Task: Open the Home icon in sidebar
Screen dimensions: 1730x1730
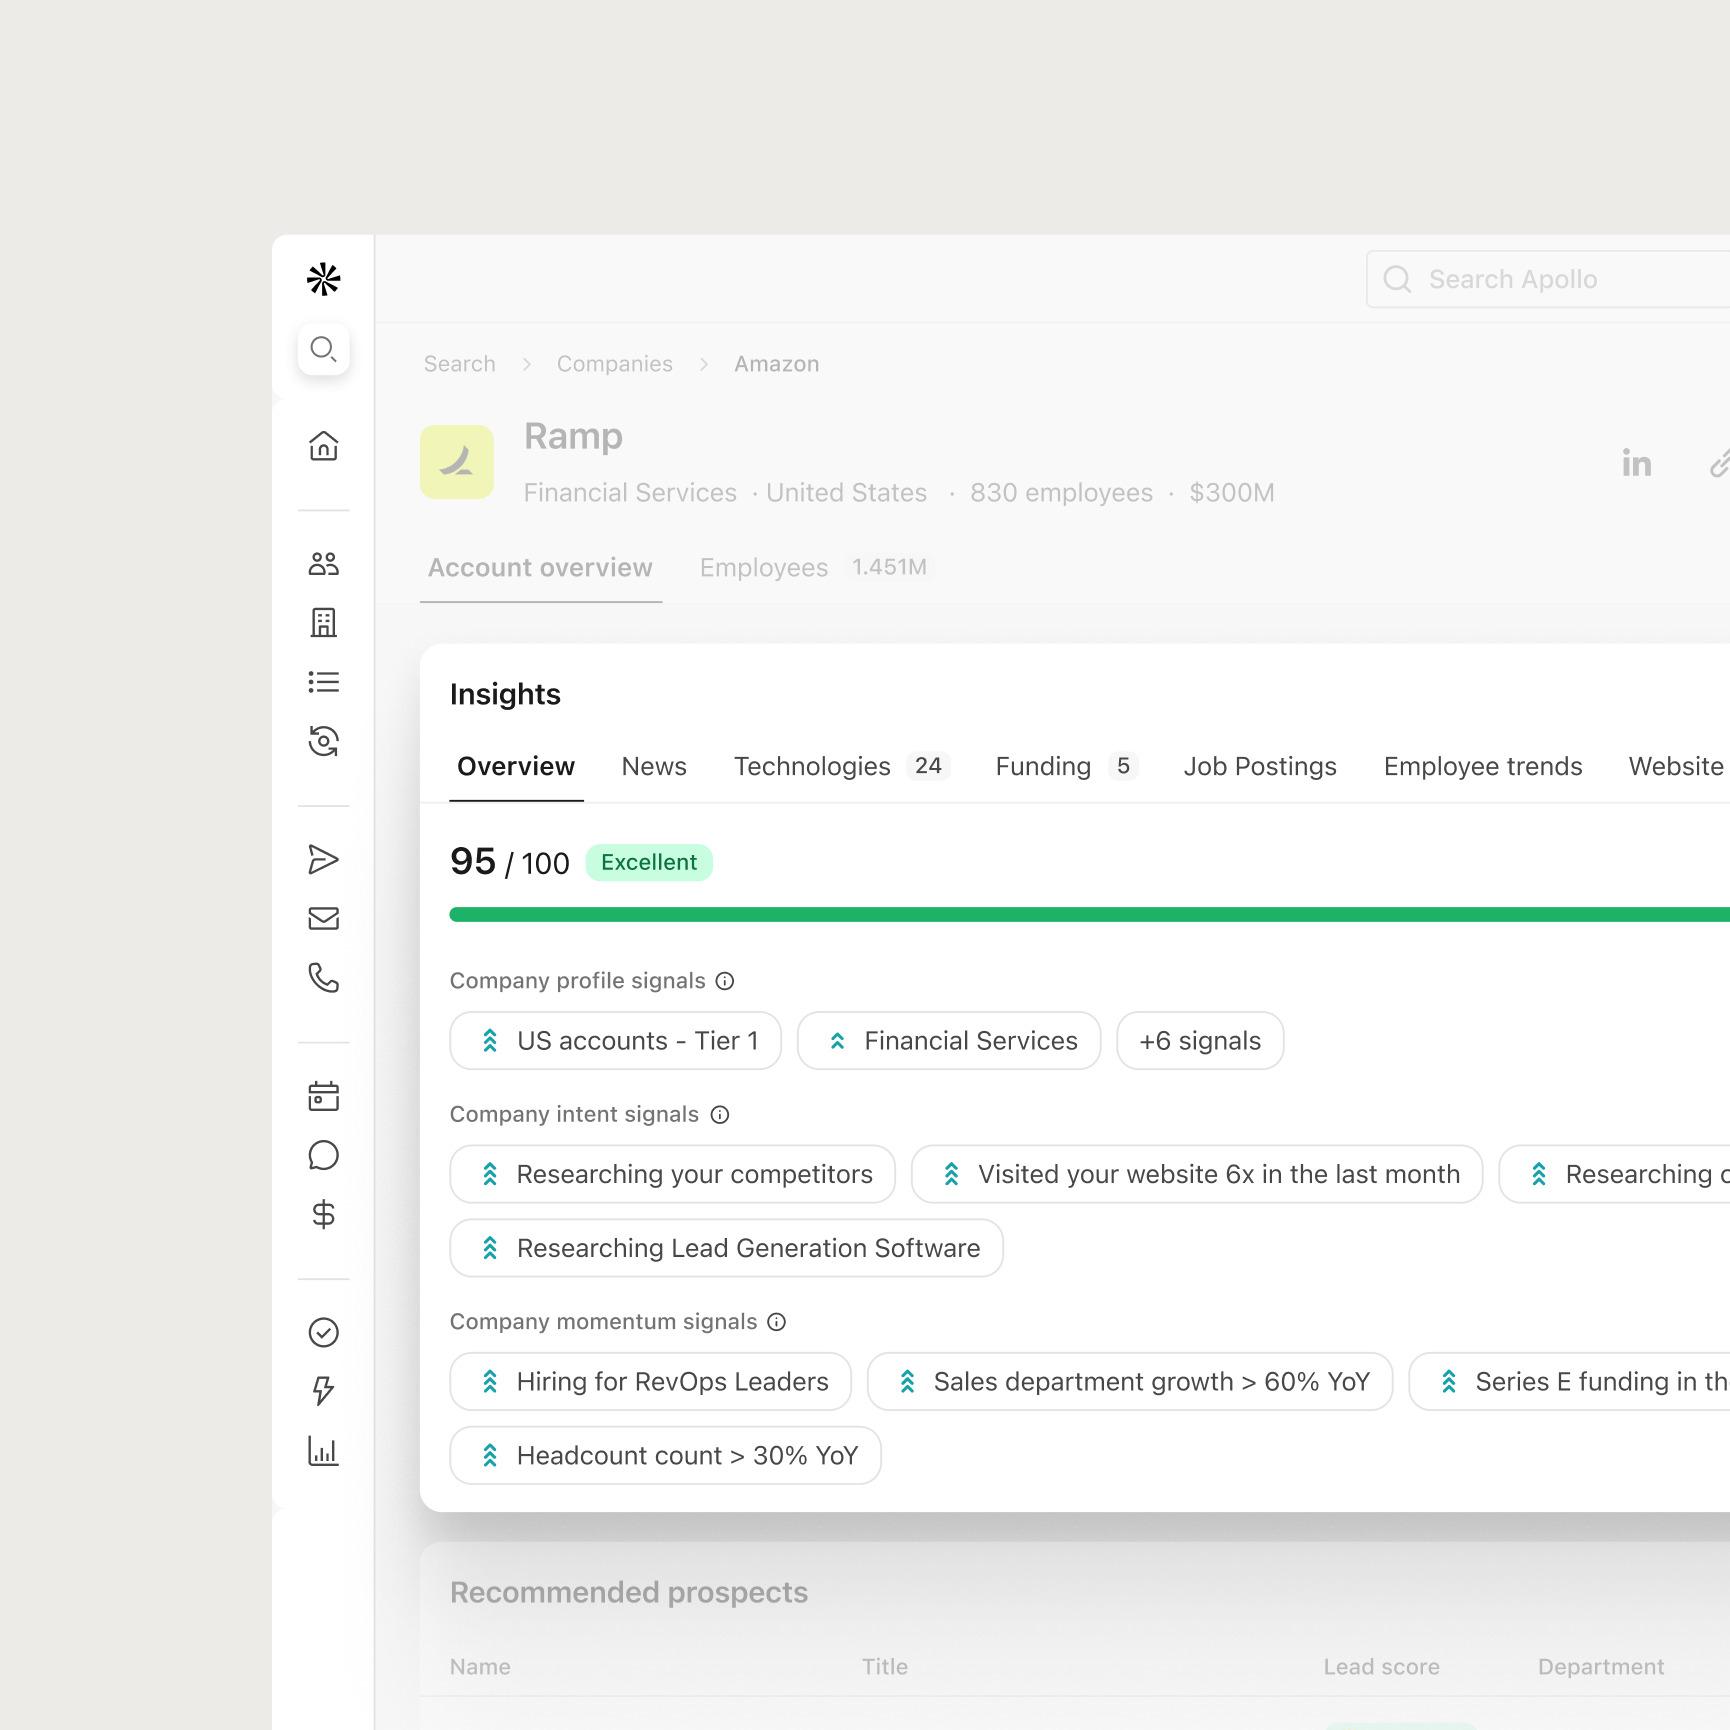Action: [323, 446]
